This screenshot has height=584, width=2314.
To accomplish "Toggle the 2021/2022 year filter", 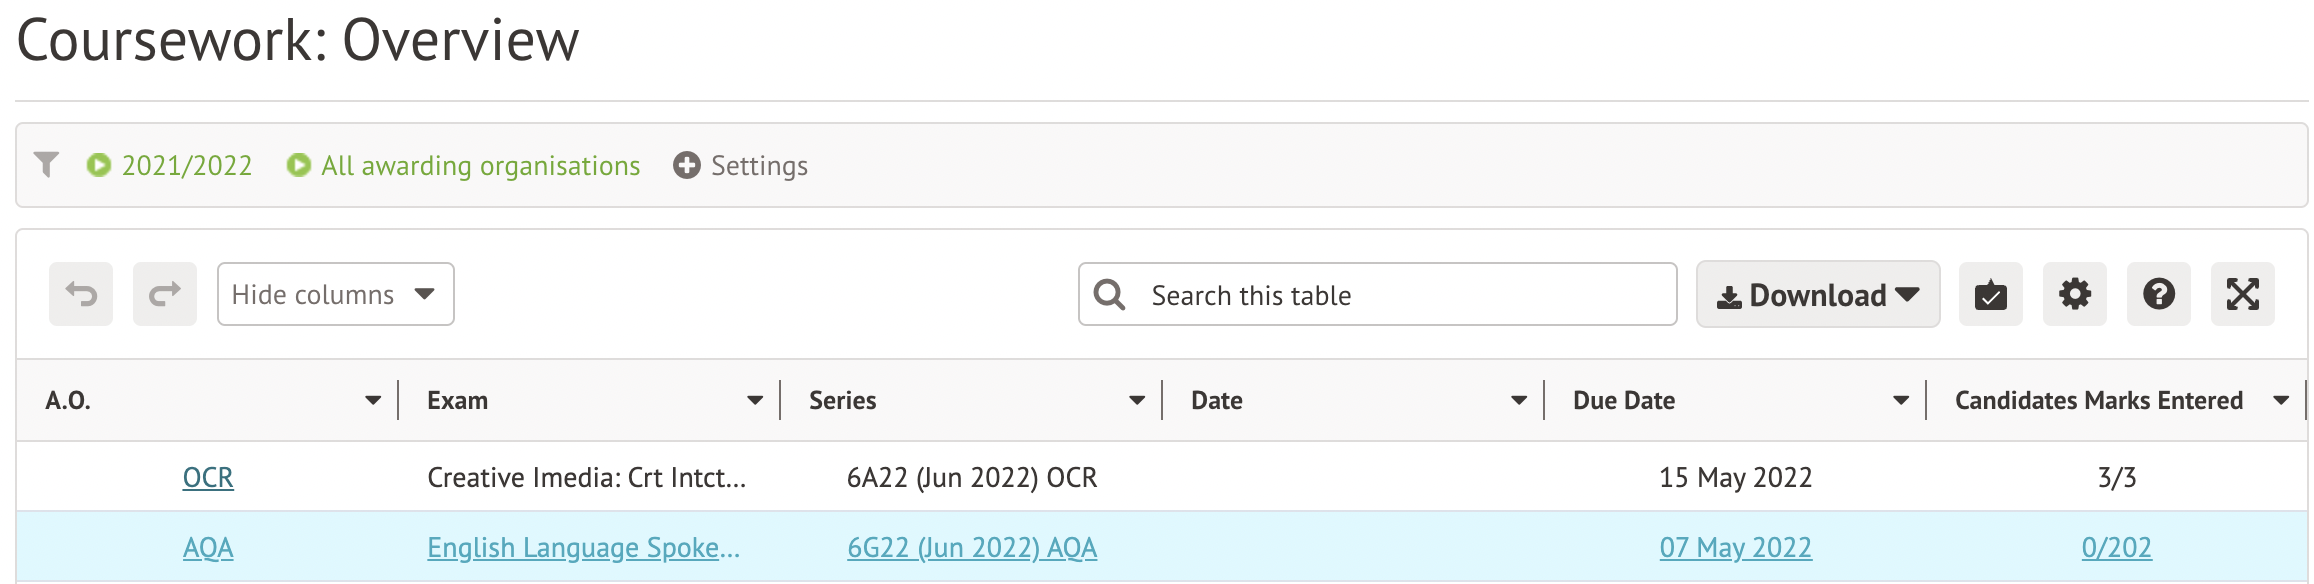I will pos(170,165).
